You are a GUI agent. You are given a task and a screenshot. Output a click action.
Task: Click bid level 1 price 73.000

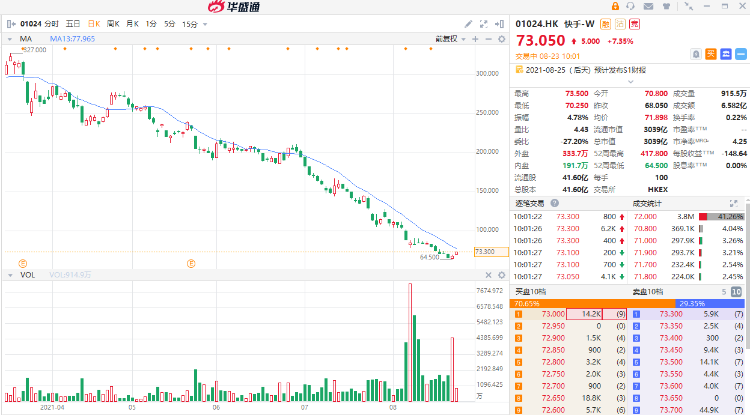(553, 314)
